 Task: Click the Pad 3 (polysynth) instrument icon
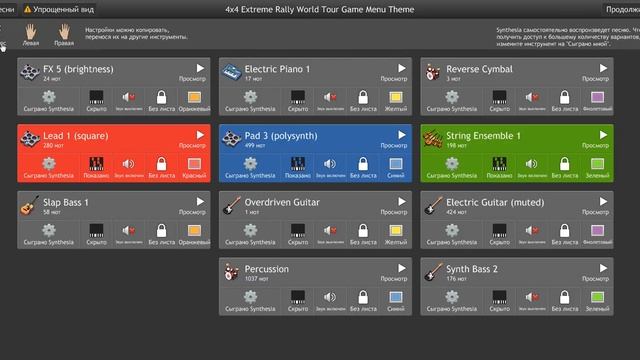click(231, 139)
